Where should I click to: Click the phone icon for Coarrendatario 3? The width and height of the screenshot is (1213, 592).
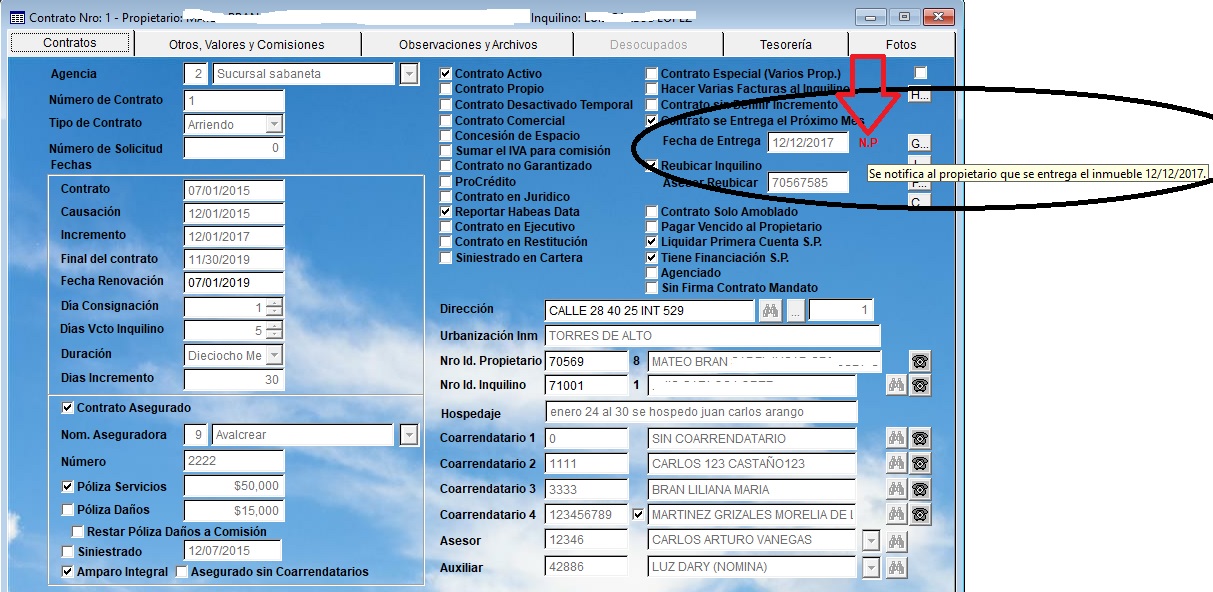(920, 489)
